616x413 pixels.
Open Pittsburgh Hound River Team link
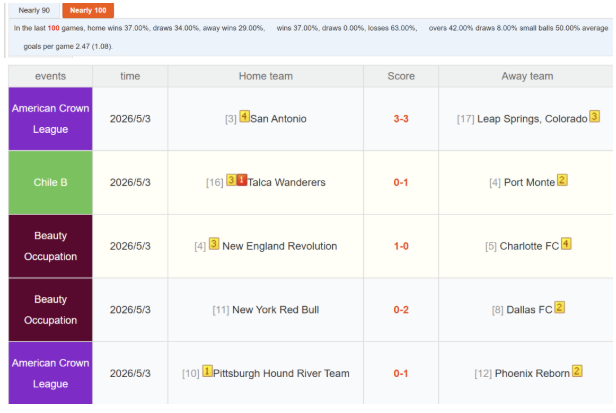tap(281, 373)
